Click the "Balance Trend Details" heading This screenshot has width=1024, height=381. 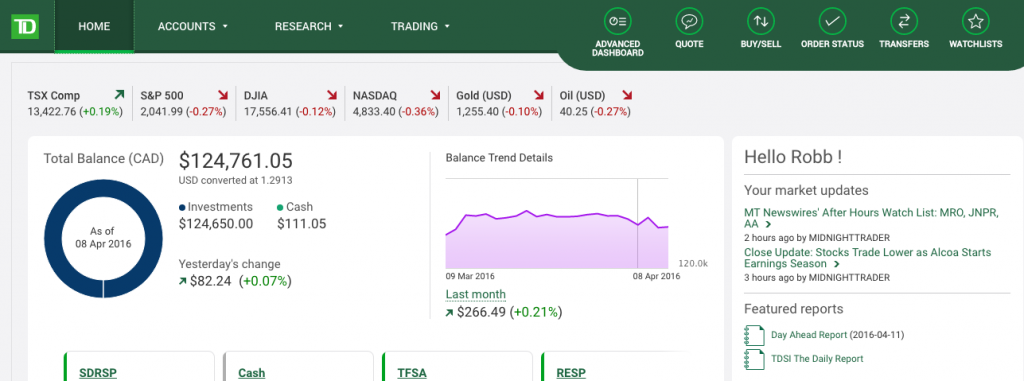tap(499, 158)
